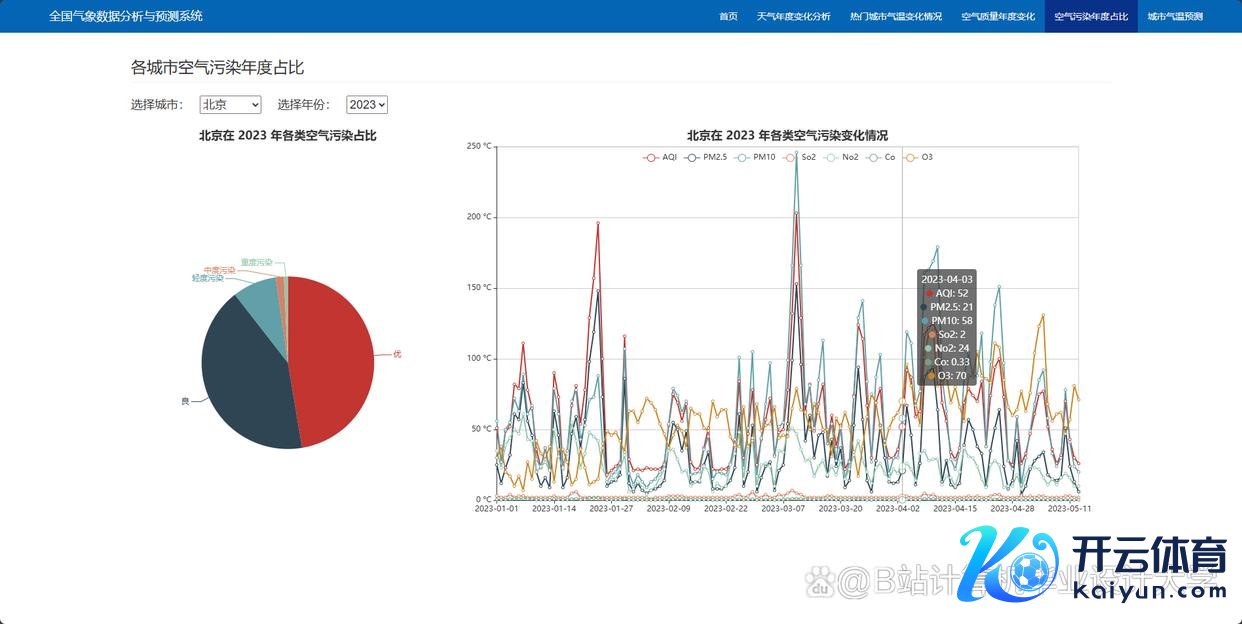
Task: Click the No2 legend marker
Action: [841, 157]
